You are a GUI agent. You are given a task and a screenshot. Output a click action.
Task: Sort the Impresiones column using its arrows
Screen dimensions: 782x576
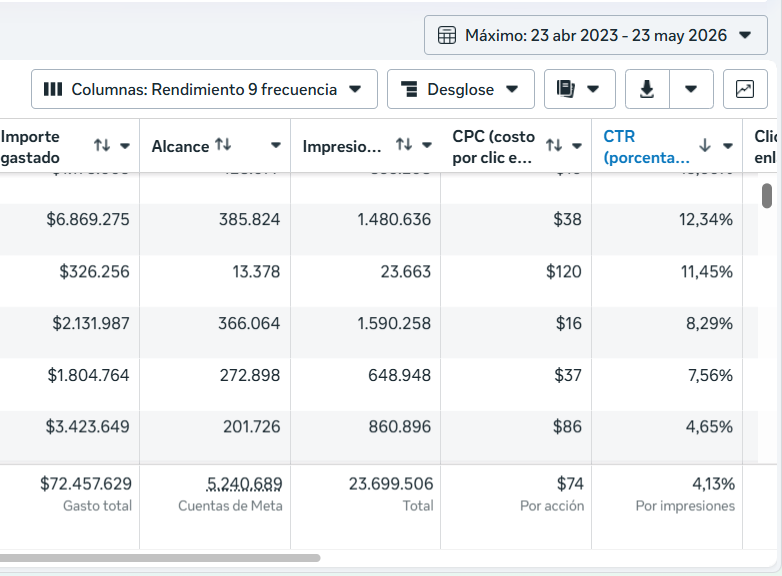coord(403,145)
